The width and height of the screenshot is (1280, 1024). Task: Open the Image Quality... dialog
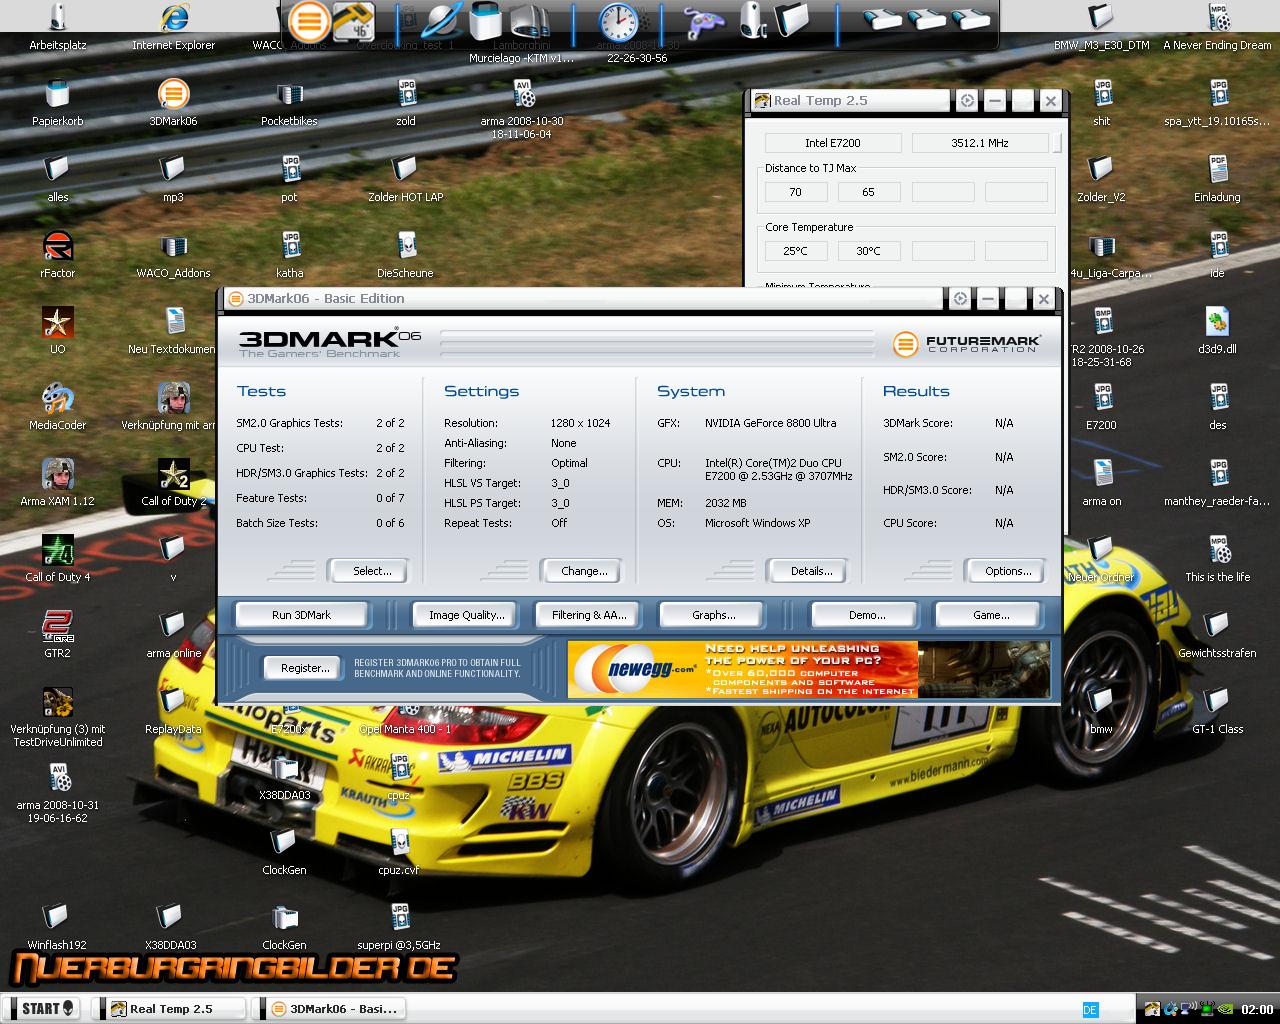point(466,615)
